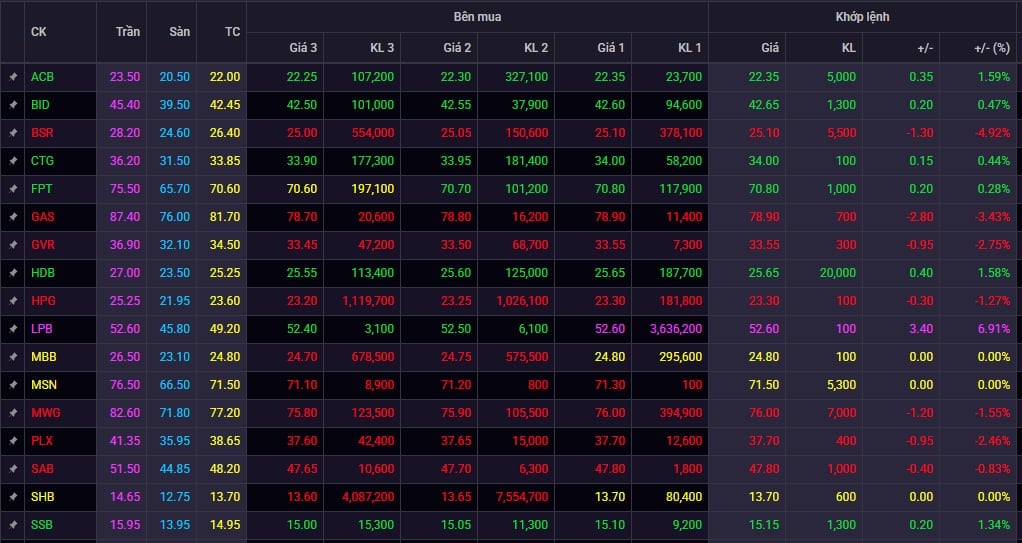
Task: Select BSR percent change -4.92%
Action: pos(992,133)
